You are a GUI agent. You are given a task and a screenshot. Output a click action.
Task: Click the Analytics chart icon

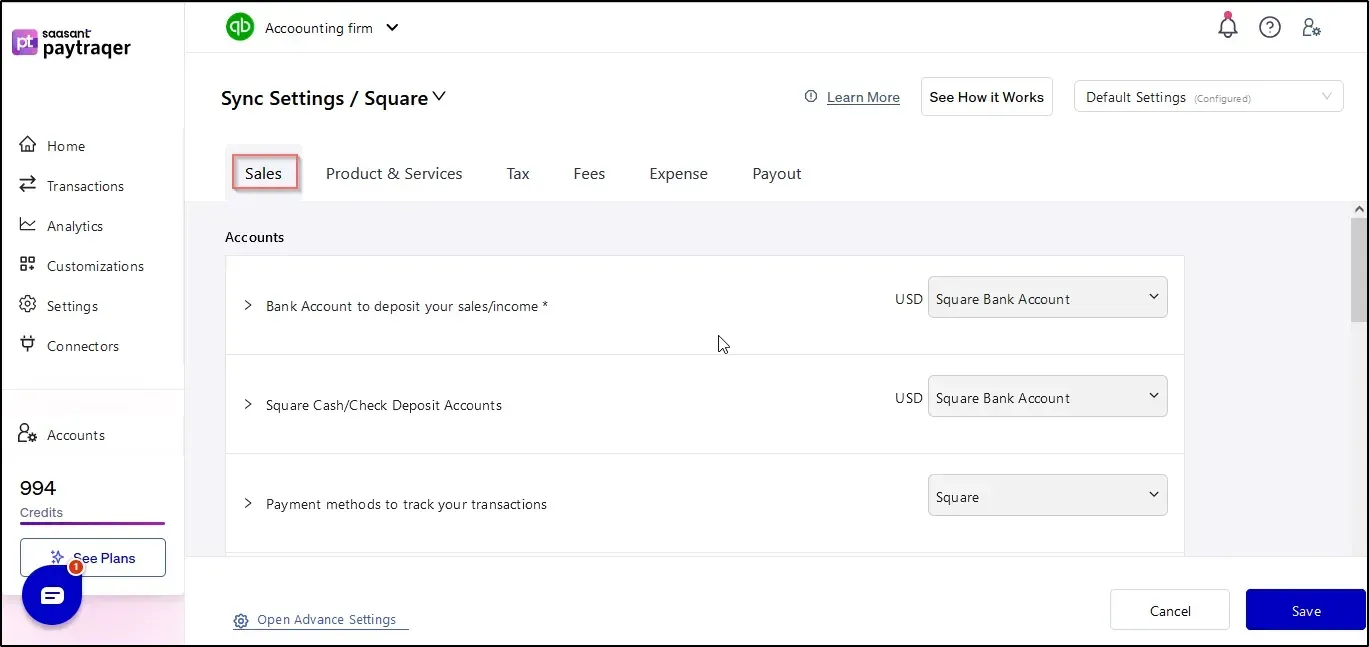[x=28, y=225]
